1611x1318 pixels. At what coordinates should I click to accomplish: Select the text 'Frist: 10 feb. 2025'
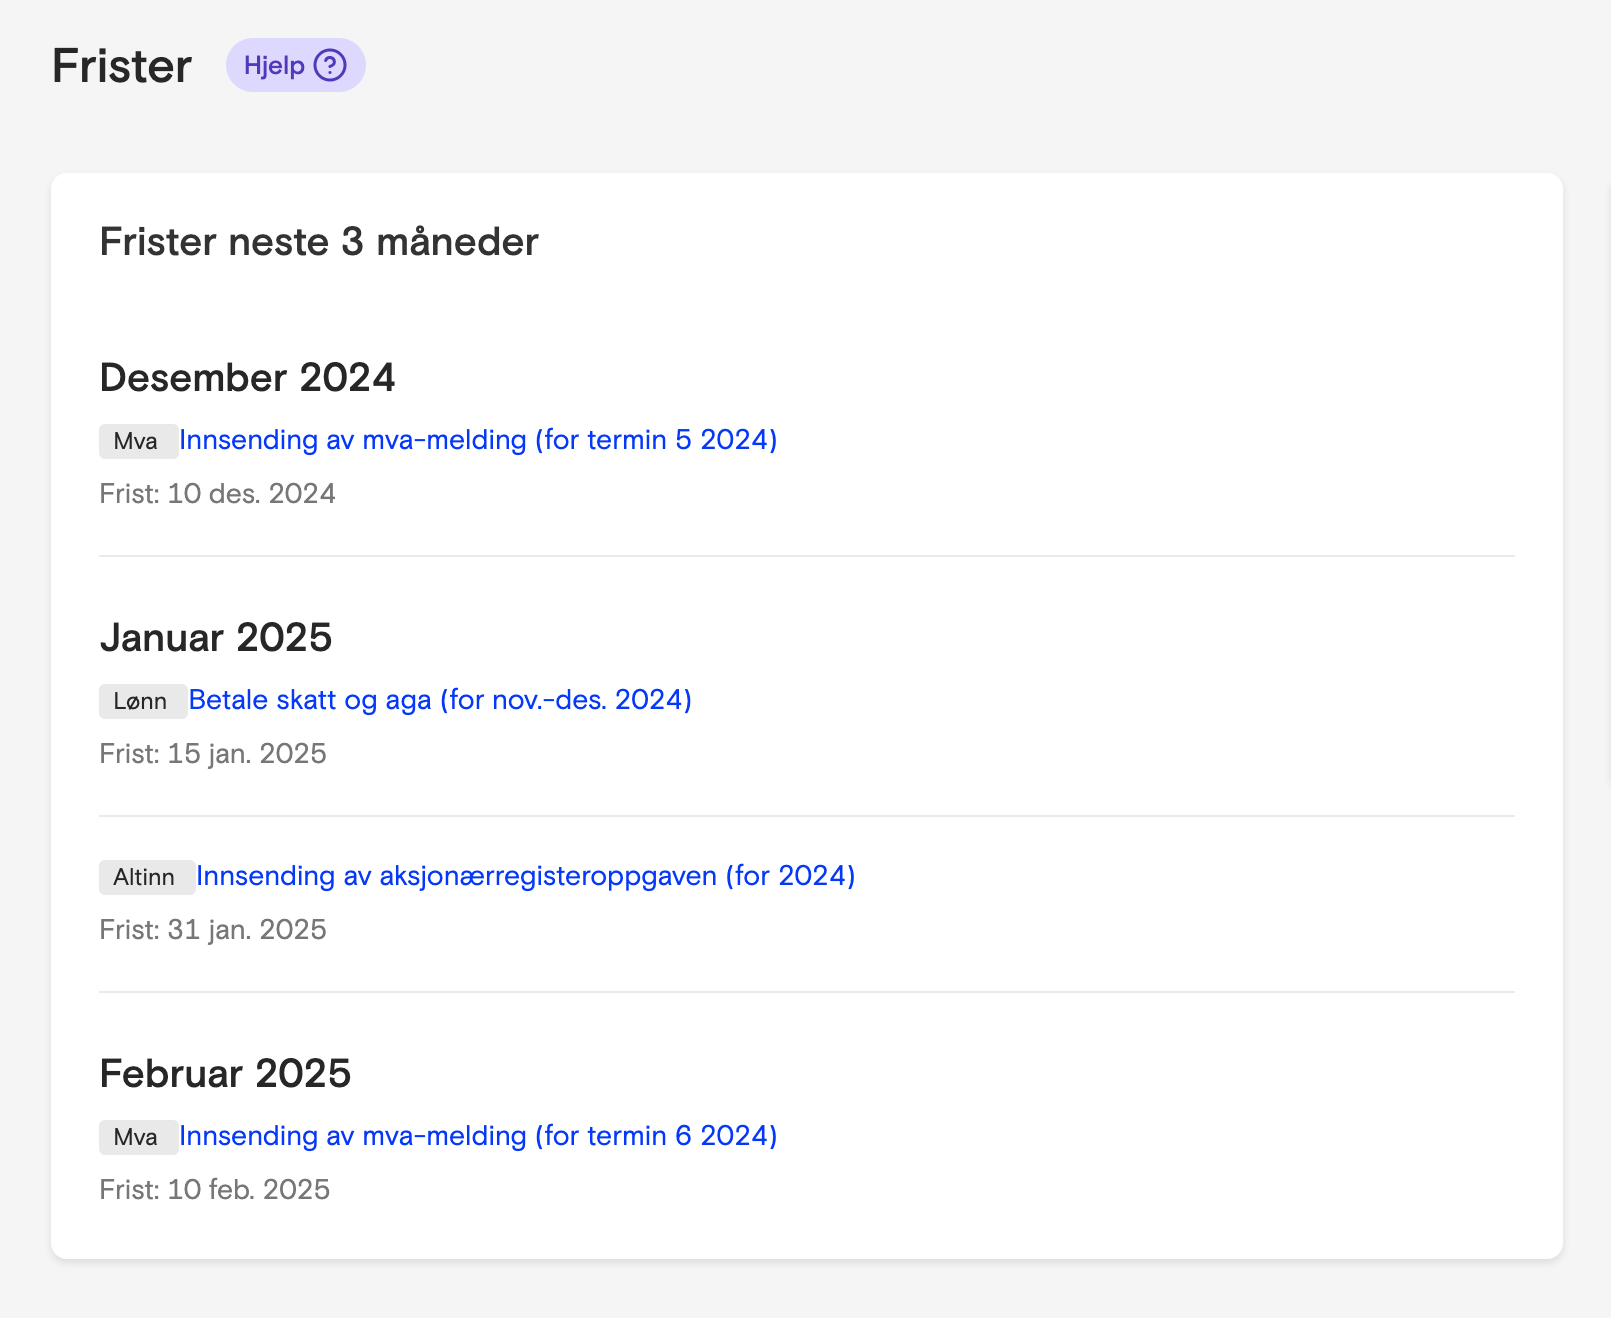pyautogui.click(x=215, y=1190)
